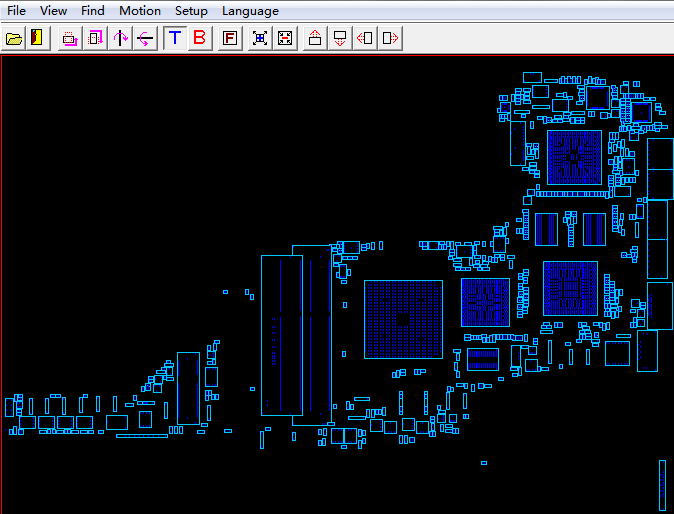Image resolution: width=674 pixels, height=514 pixels.
Task: Open the Motion menu
Action: [140, 11]
